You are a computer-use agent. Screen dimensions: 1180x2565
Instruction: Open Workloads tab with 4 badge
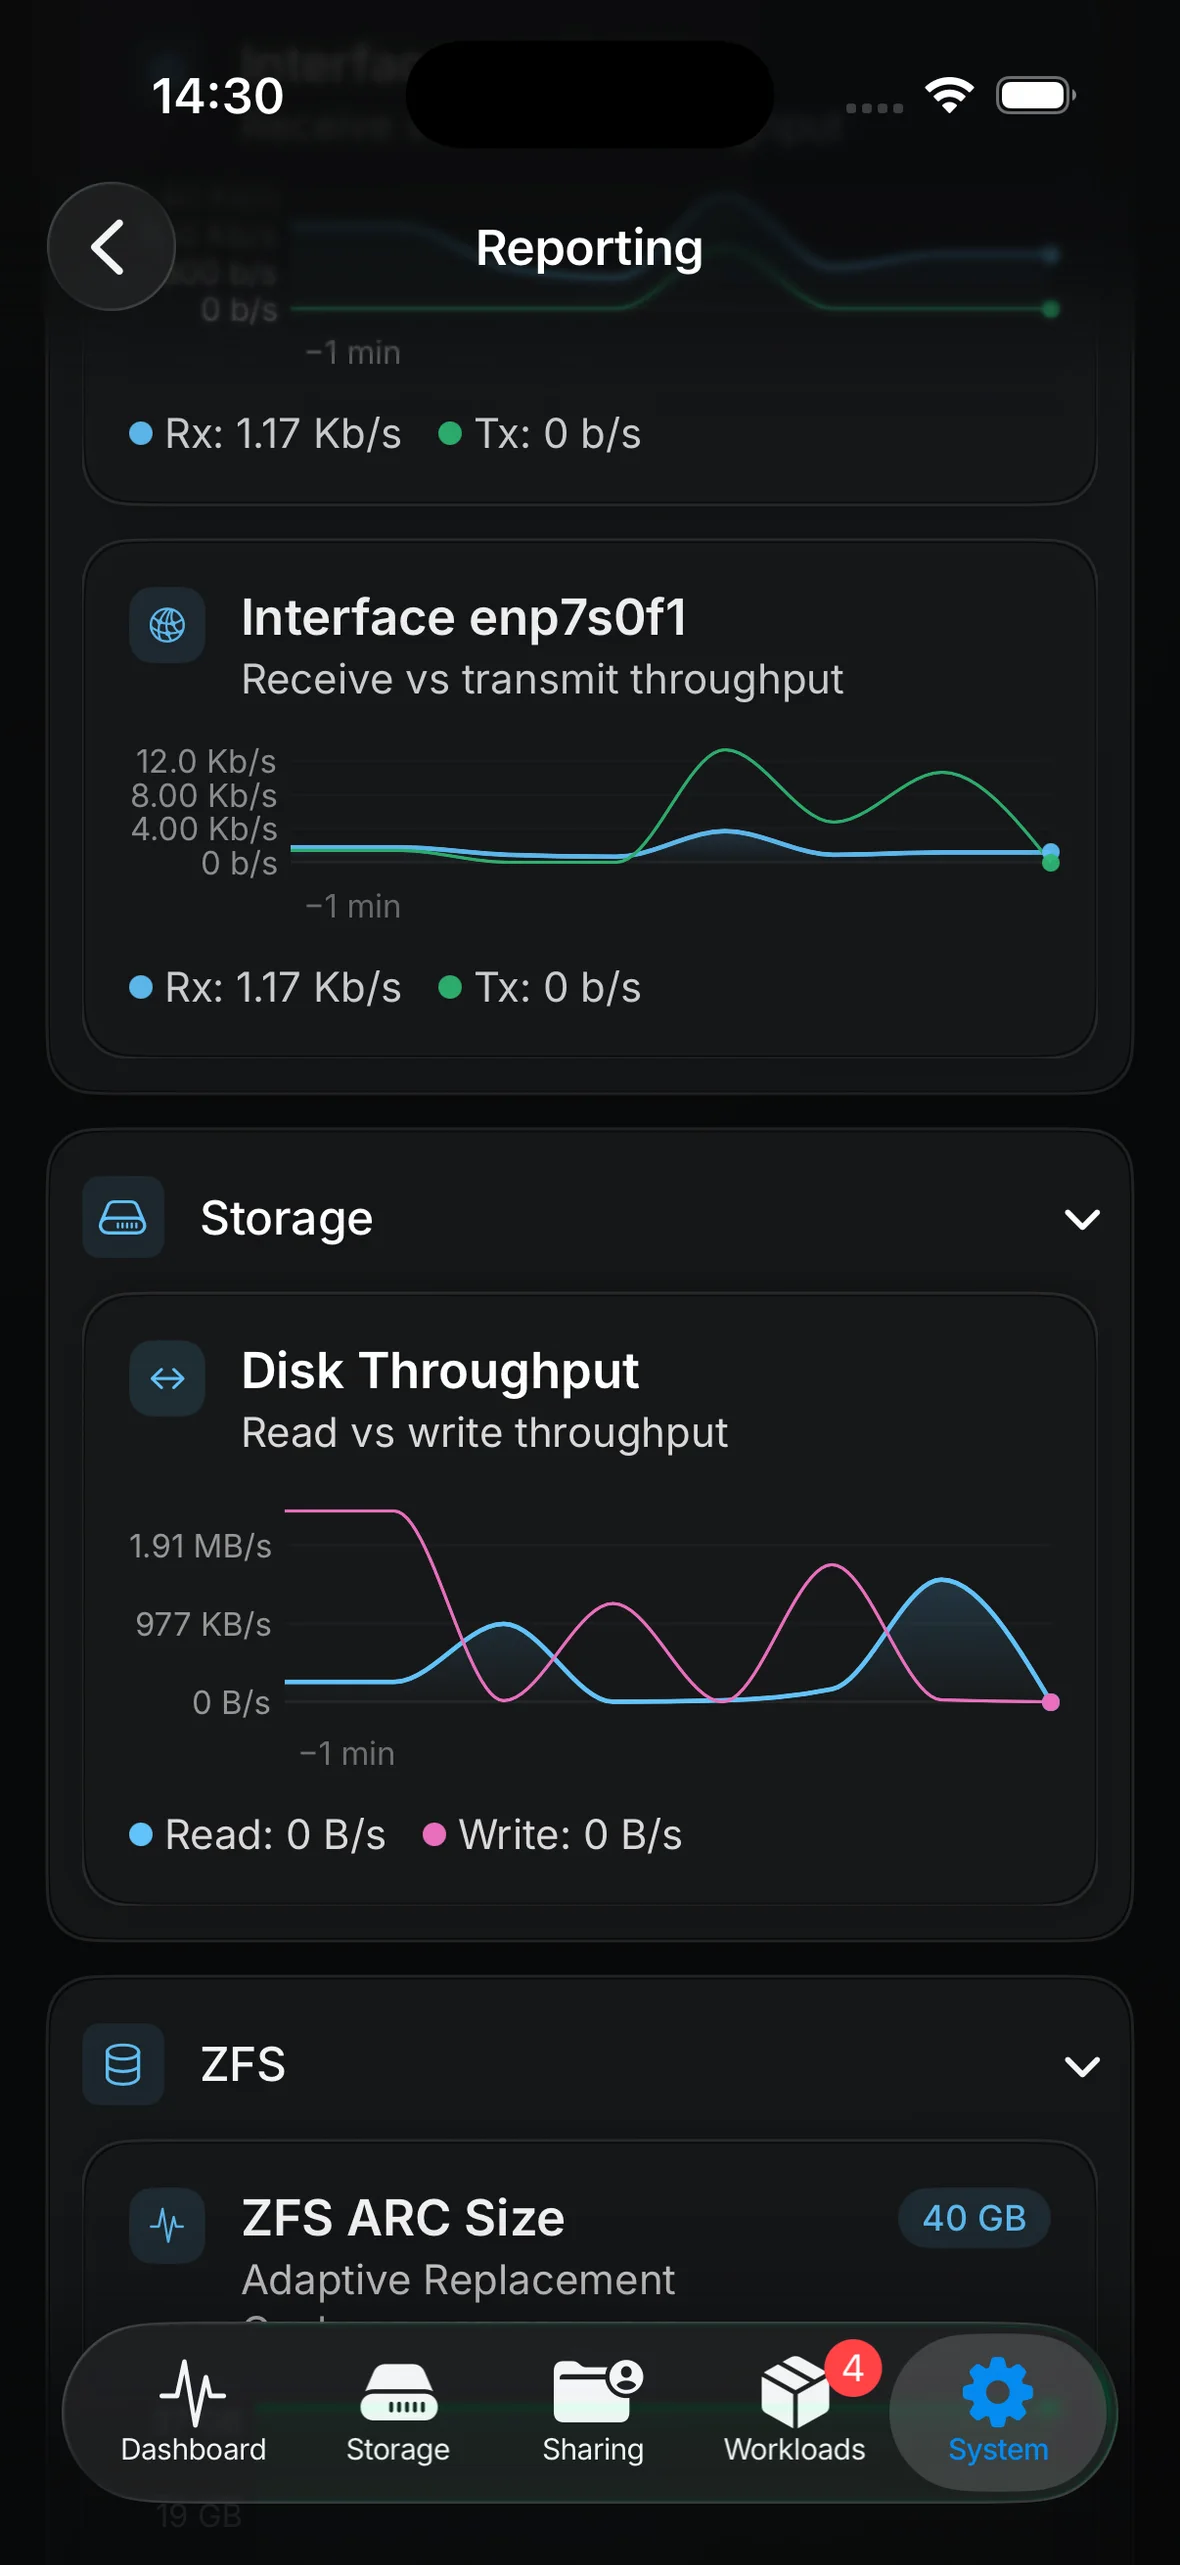click(795, 2411)
